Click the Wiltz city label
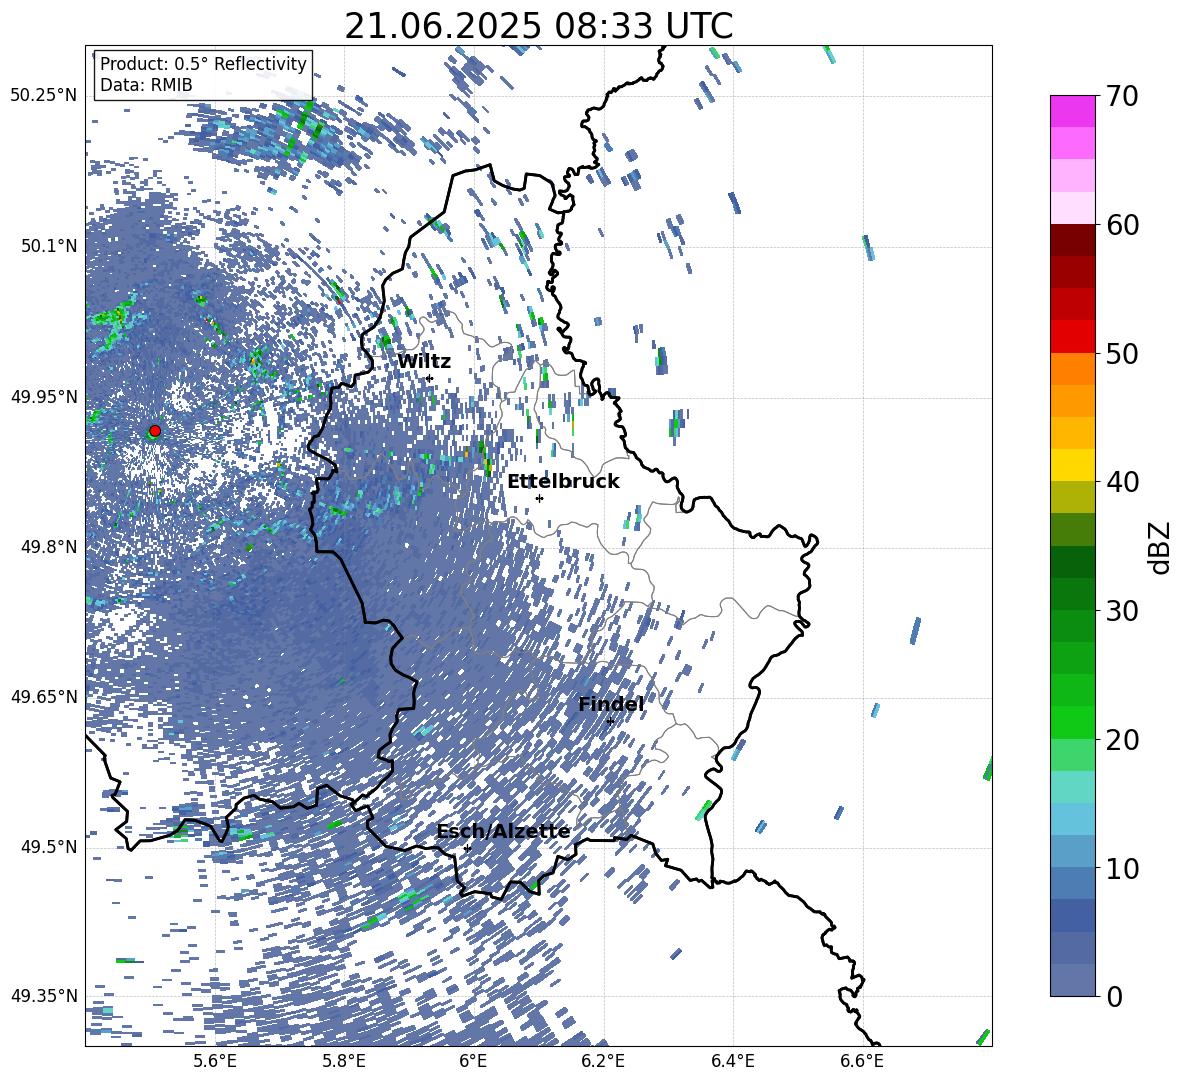Viewport: 1184px width, 1081px height. click(424, 362)
